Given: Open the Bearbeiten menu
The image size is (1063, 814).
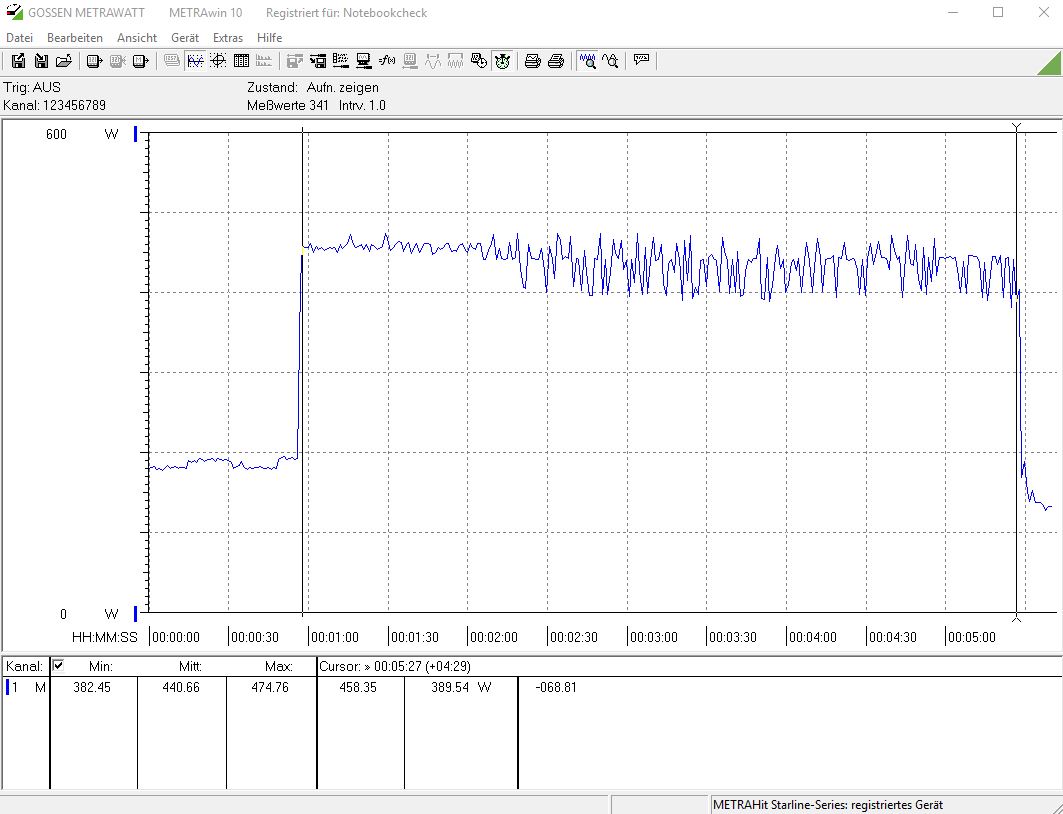Looking at the screenshot, I should 75,38.
